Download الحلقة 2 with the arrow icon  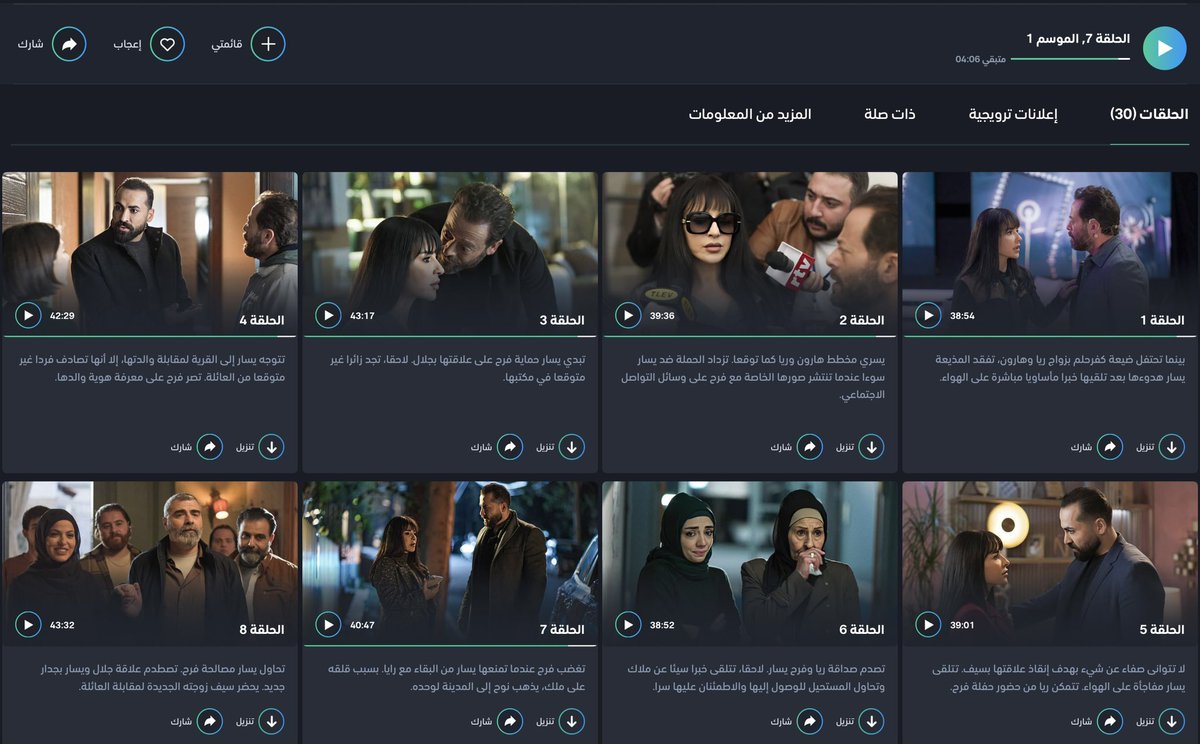coord(872,447)
